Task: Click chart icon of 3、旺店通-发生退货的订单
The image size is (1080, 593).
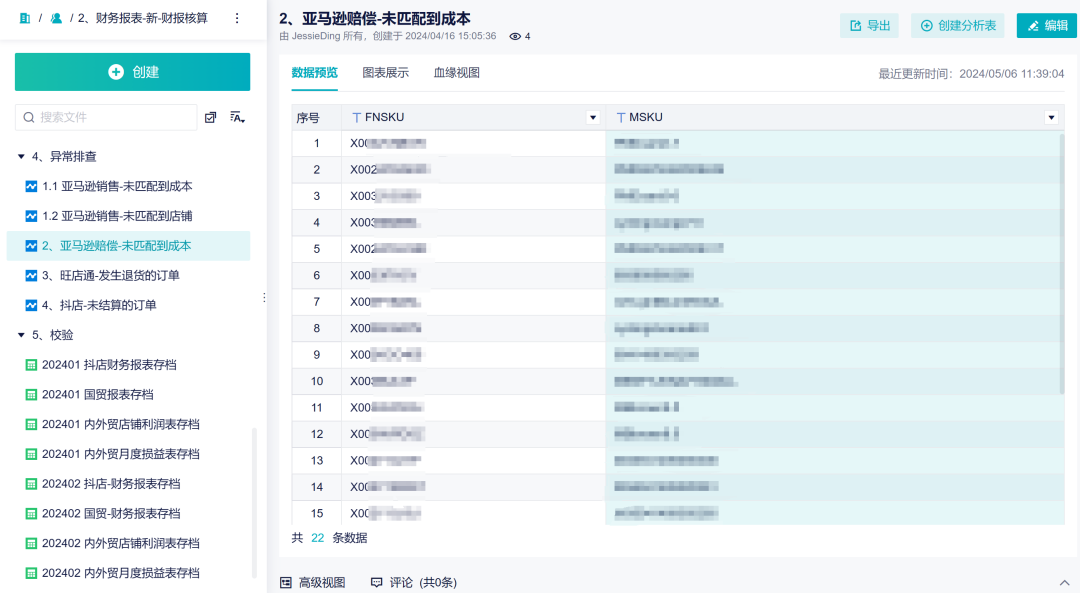Action: point(31,275)
